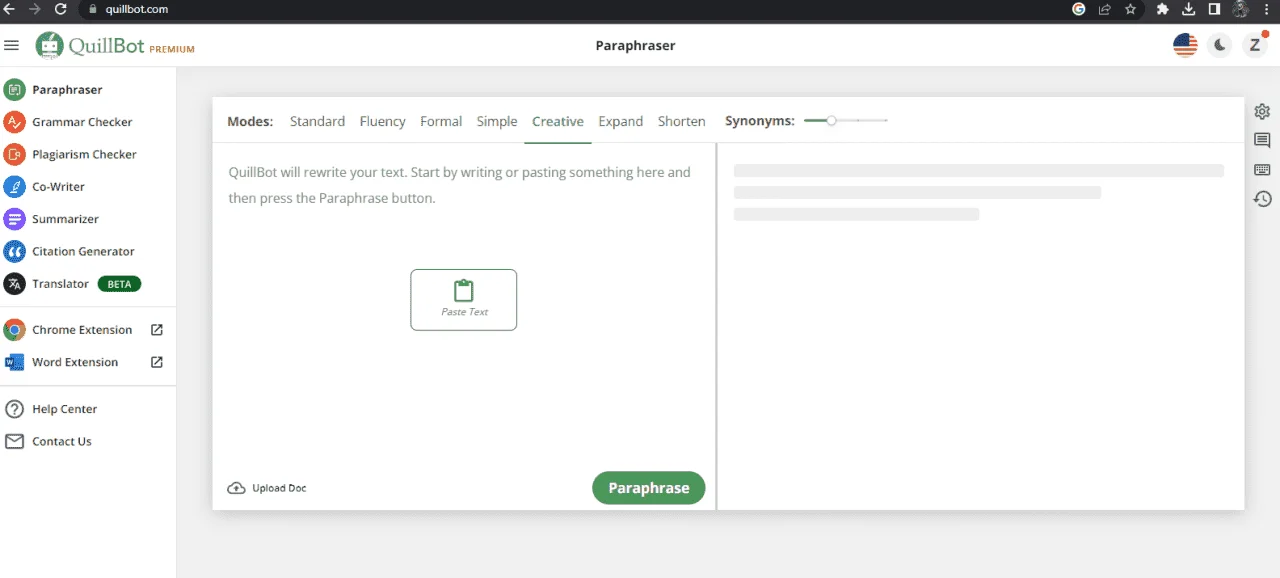Open the Help Center link
Viewport: 1280px width, 578px height.
[64, 409]
